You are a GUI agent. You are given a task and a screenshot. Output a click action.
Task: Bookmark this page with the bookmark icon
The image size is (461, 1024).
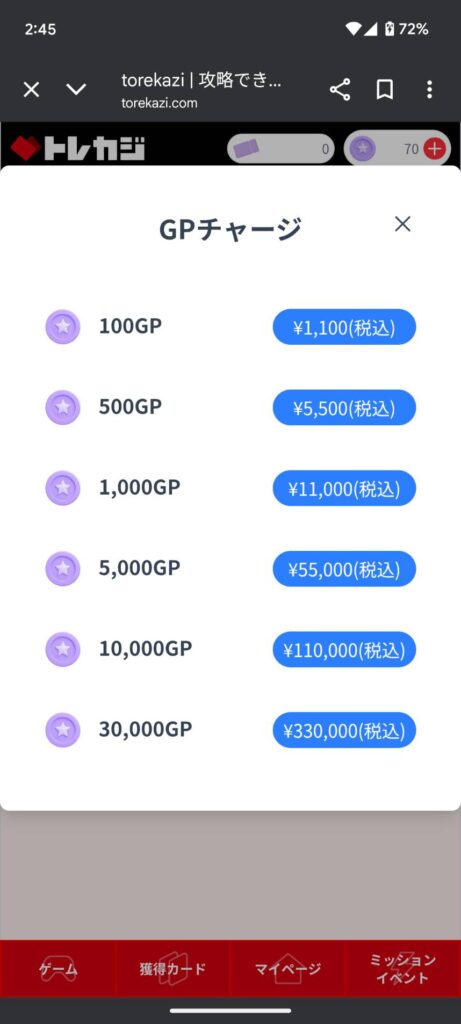click(385, 89)
